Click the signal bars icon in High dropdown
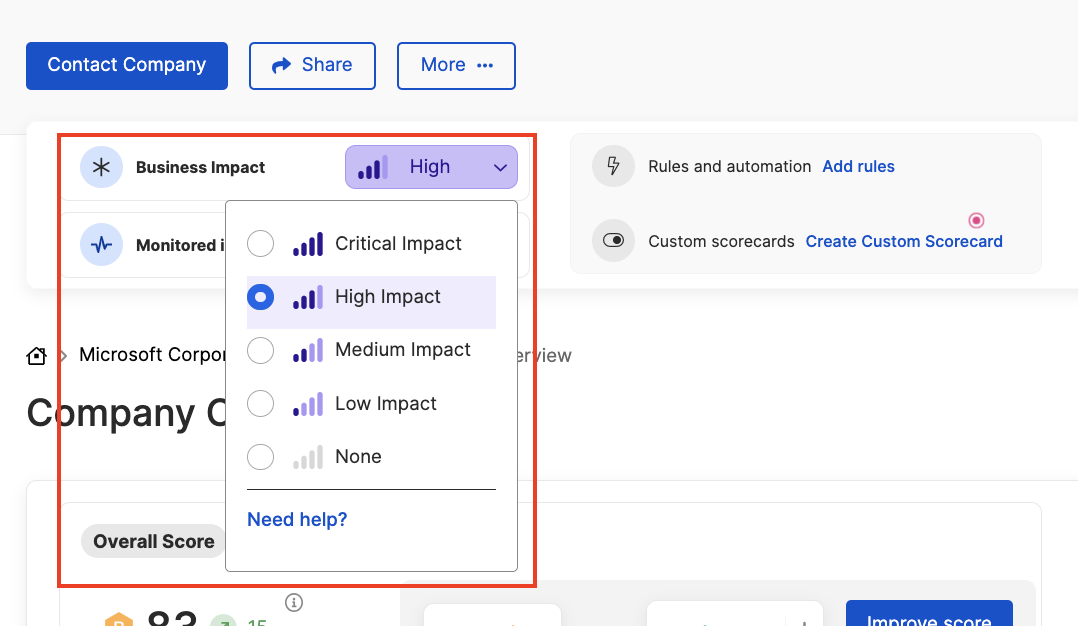1078x626 pixels. (373, 167)
